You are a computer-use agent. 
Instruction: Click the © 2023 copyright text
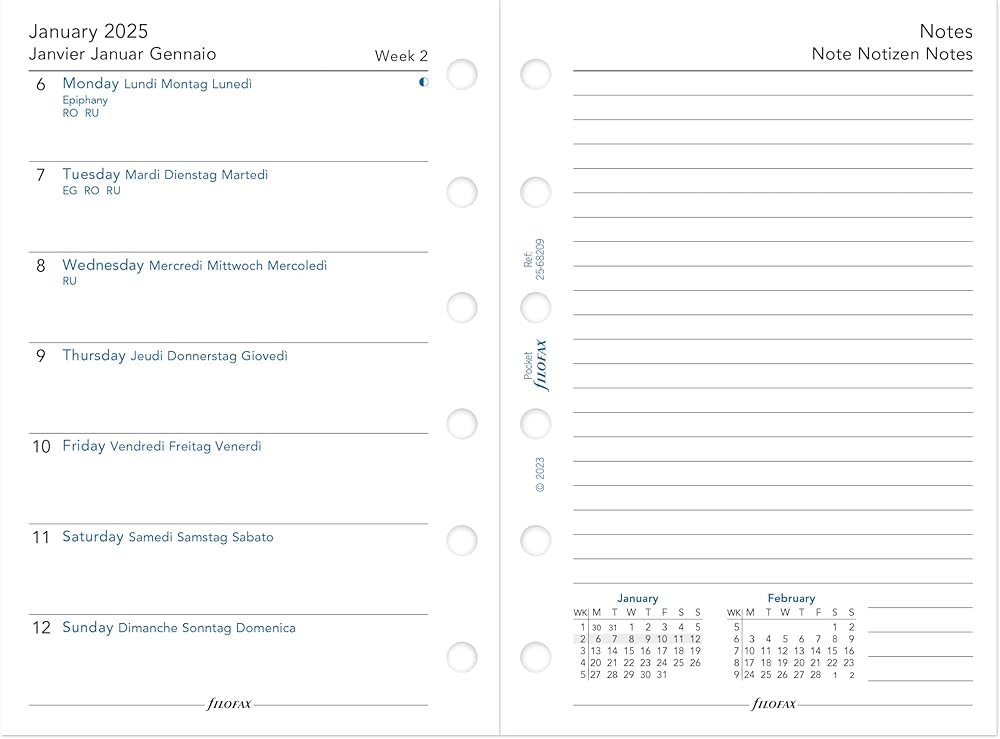[540, 474]
